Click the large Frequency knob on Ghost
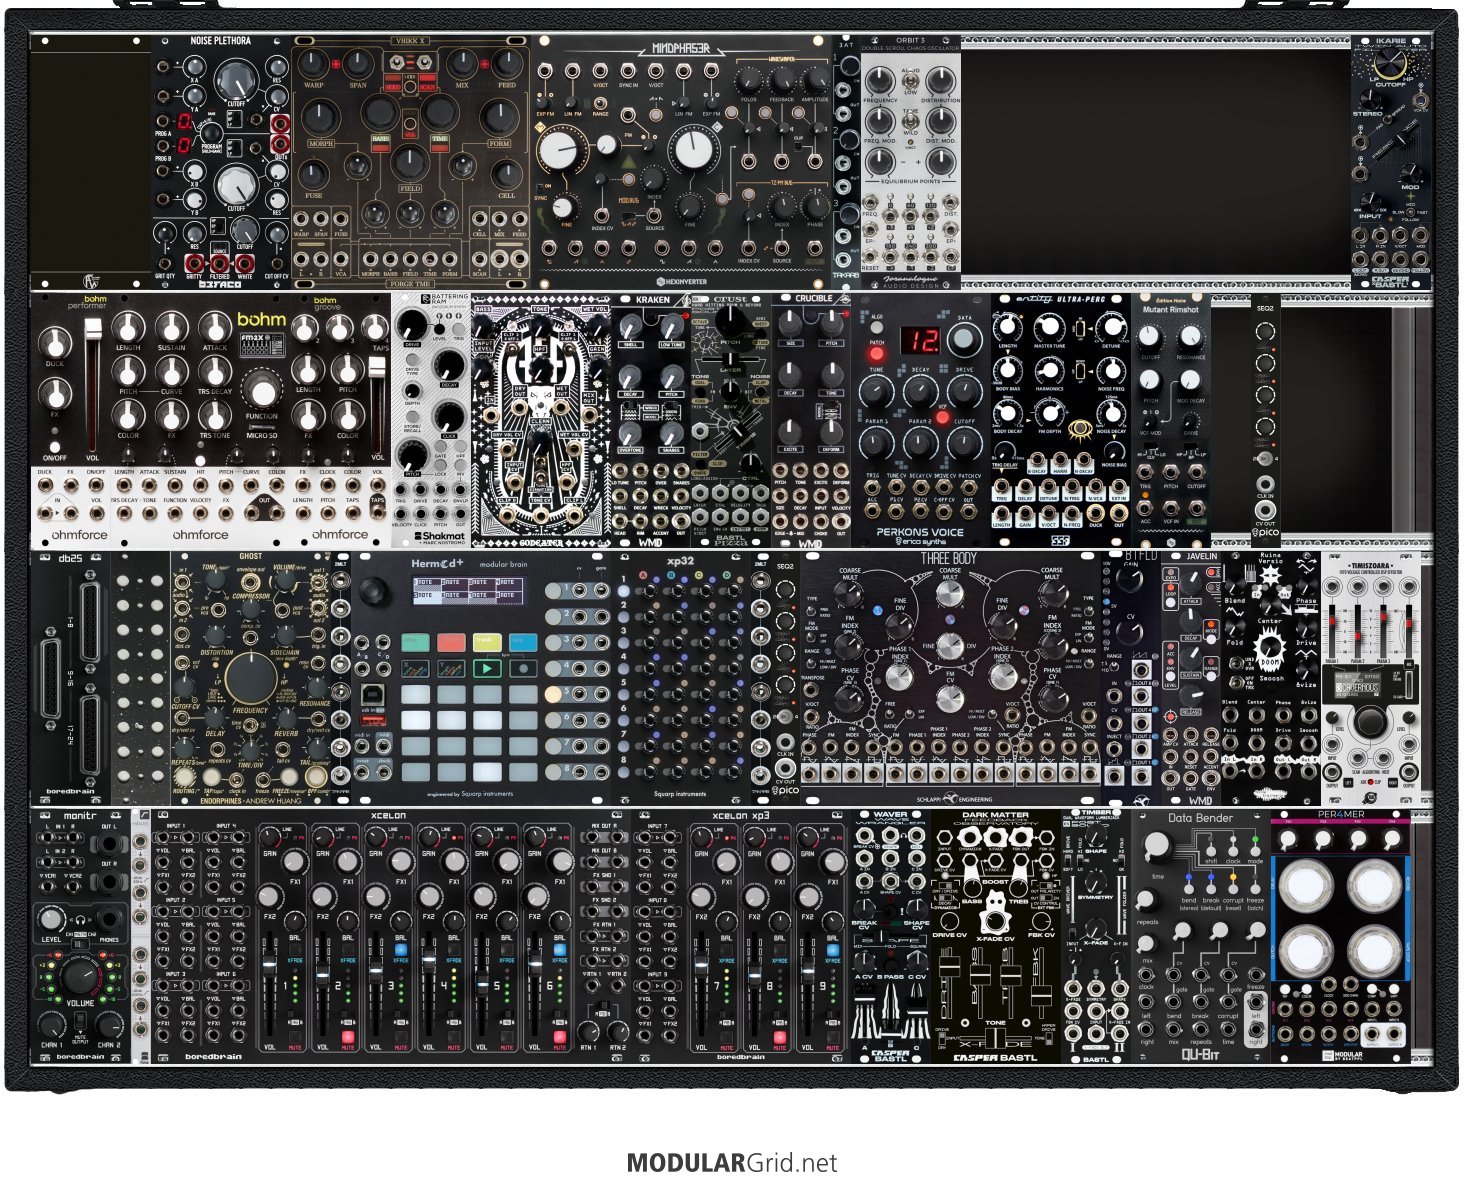Viewport: 1466px width, 1184px height. (250, 678)
